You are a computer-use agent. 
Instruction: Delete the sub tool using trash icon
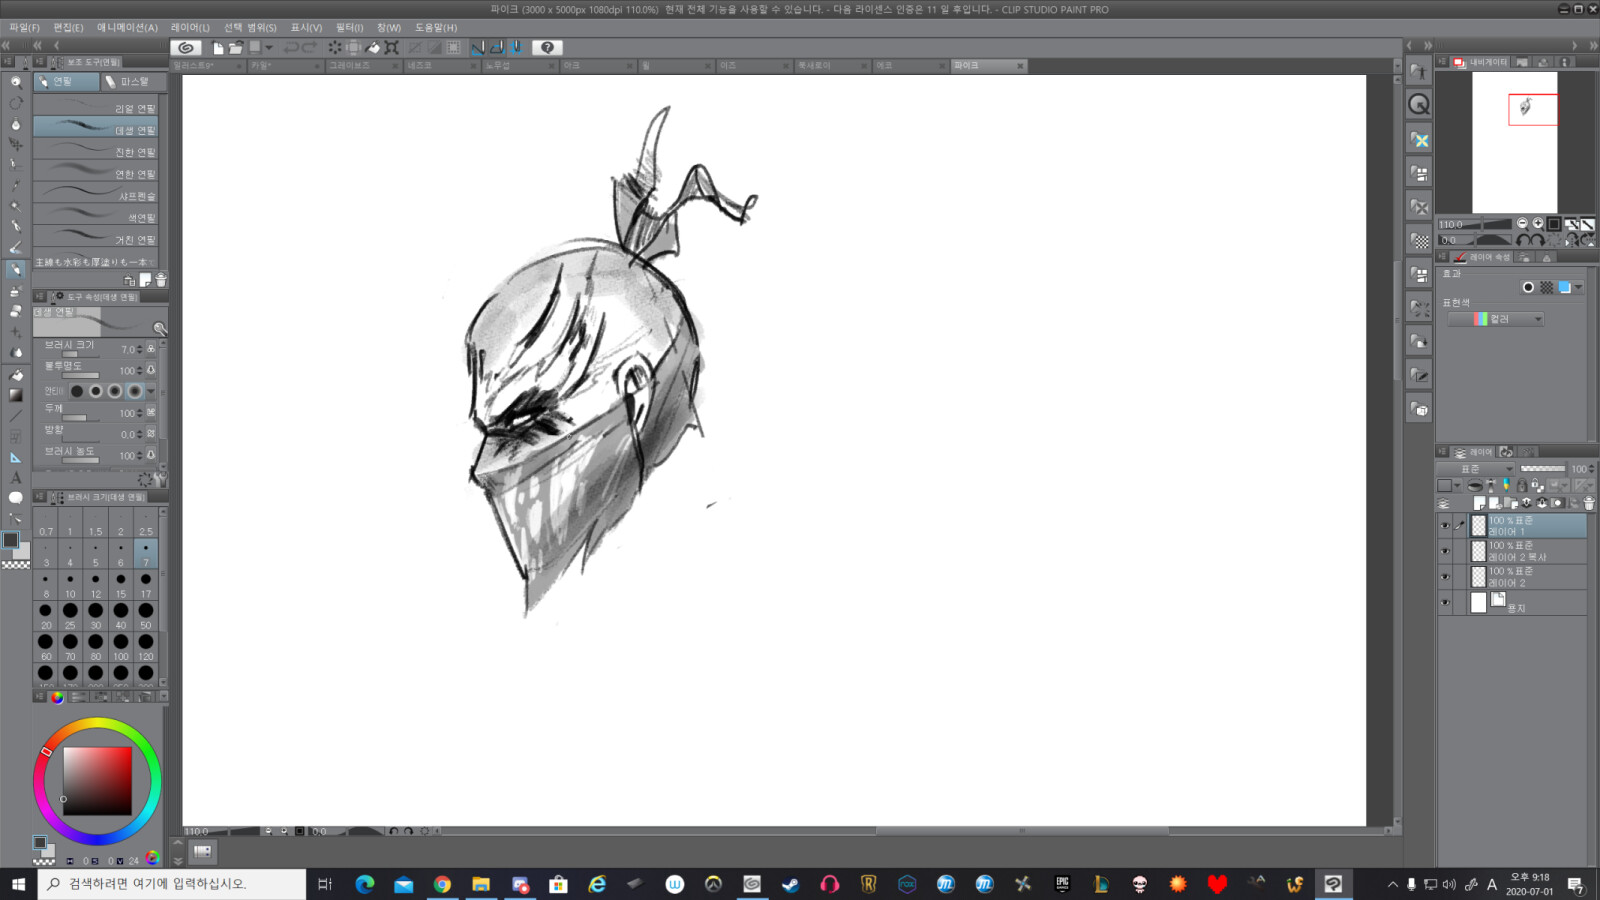pyautogui.click(x=161, y=281)
